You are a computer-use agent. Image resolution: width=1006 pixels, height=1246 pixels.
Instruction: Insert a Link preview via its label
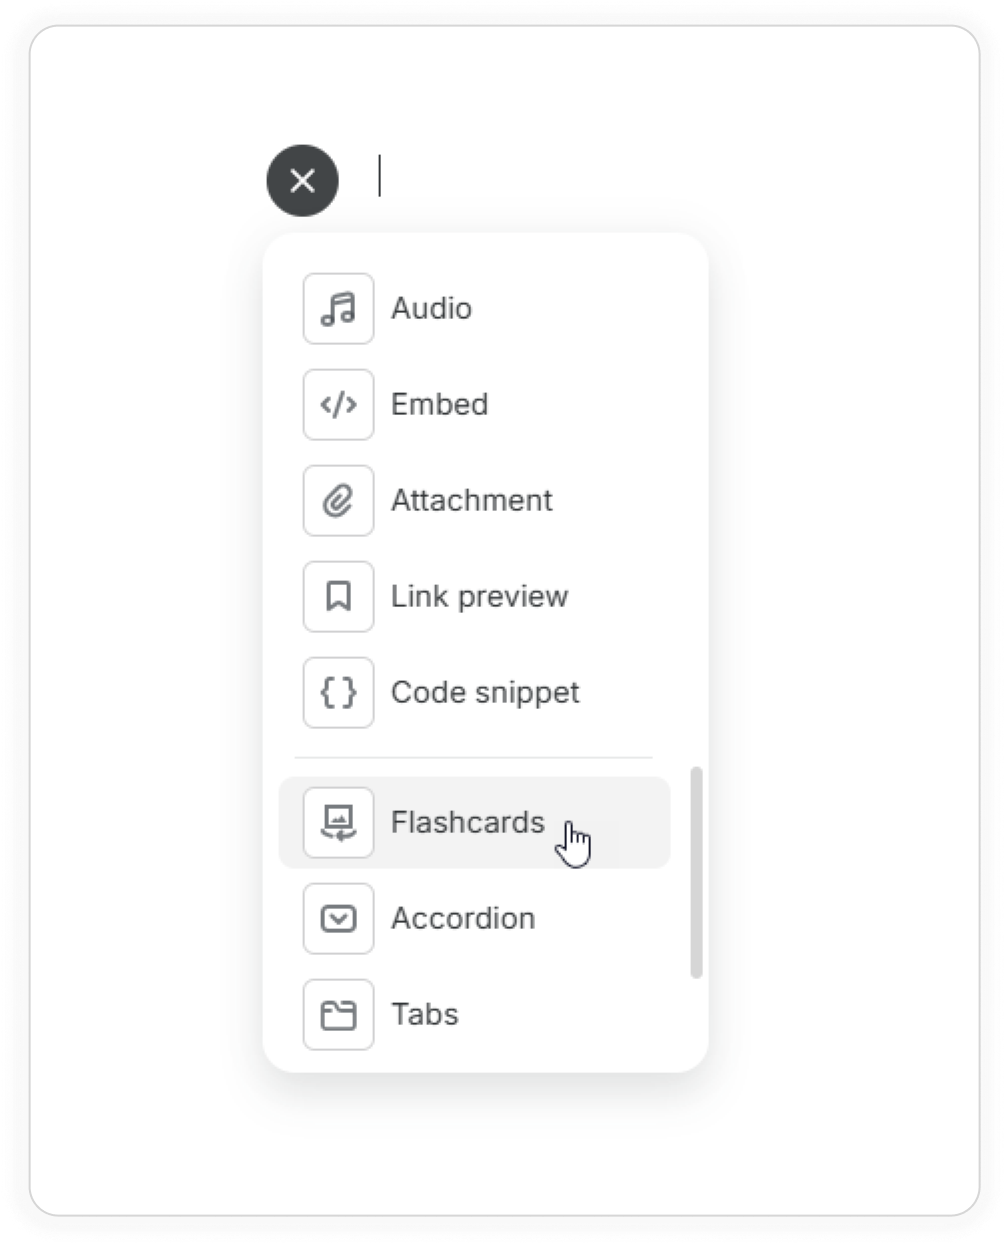[479, 596]
